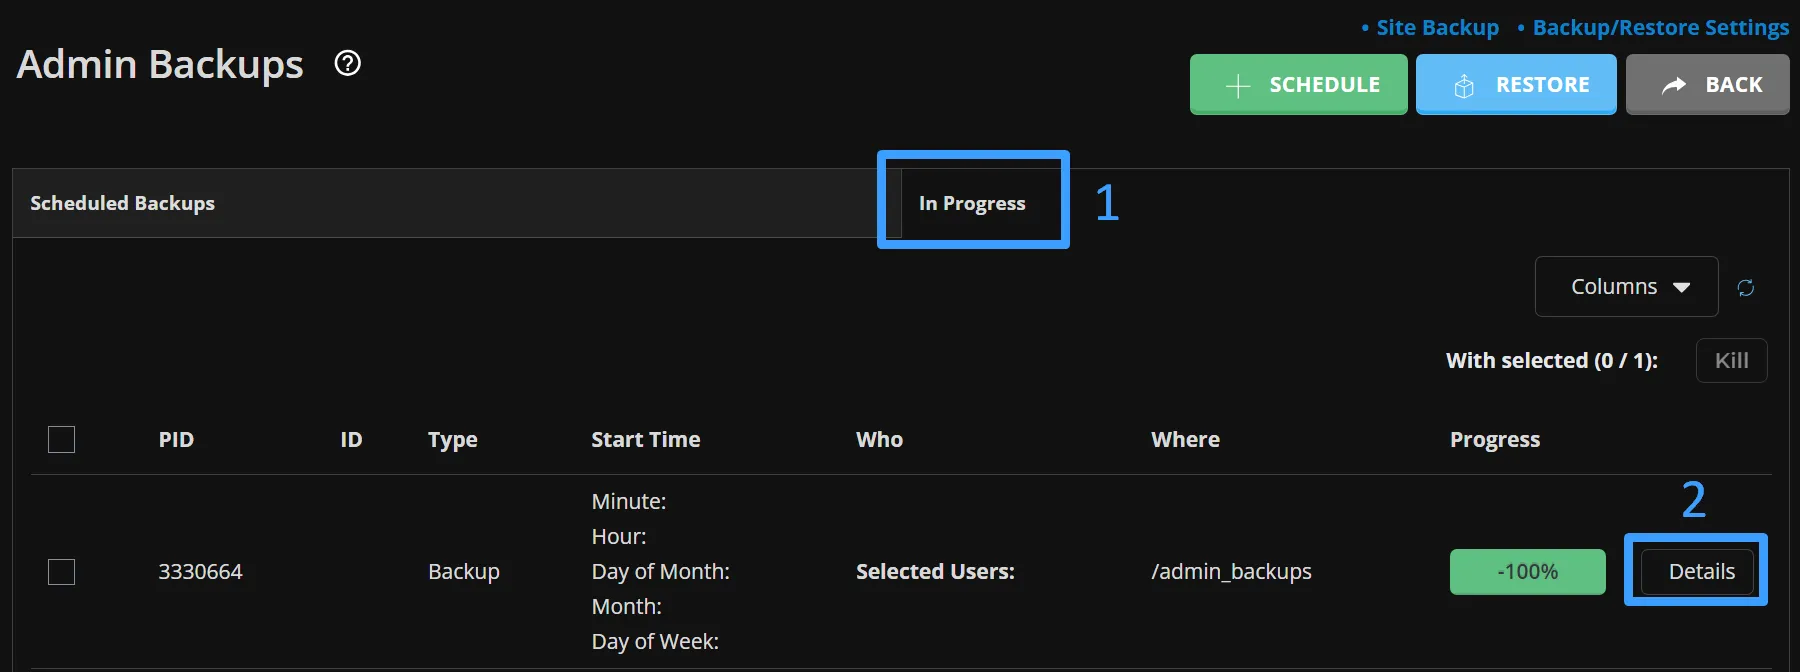Click the Kill button
This screenshot has height=672, width=1800.
[x=1731, y=361]
